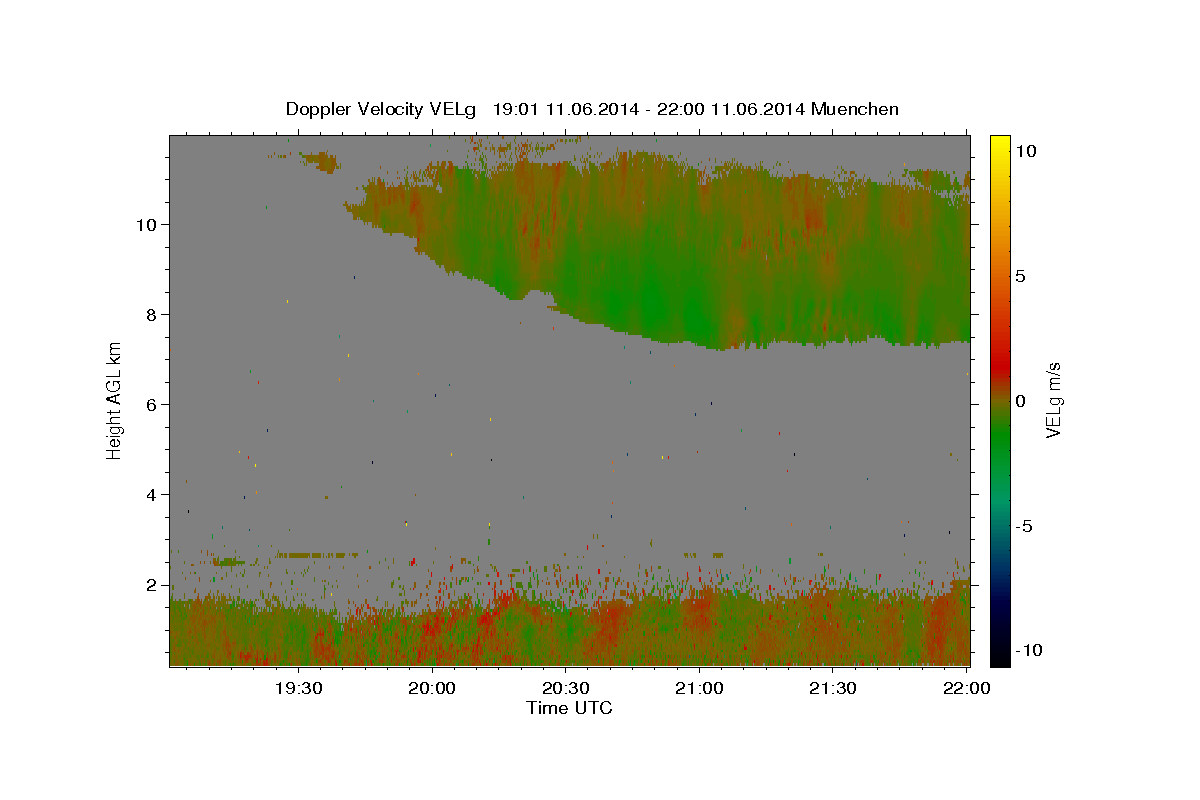1200x800 pixels.
Task: Click the height axis label 2
Action: (154, 584)
